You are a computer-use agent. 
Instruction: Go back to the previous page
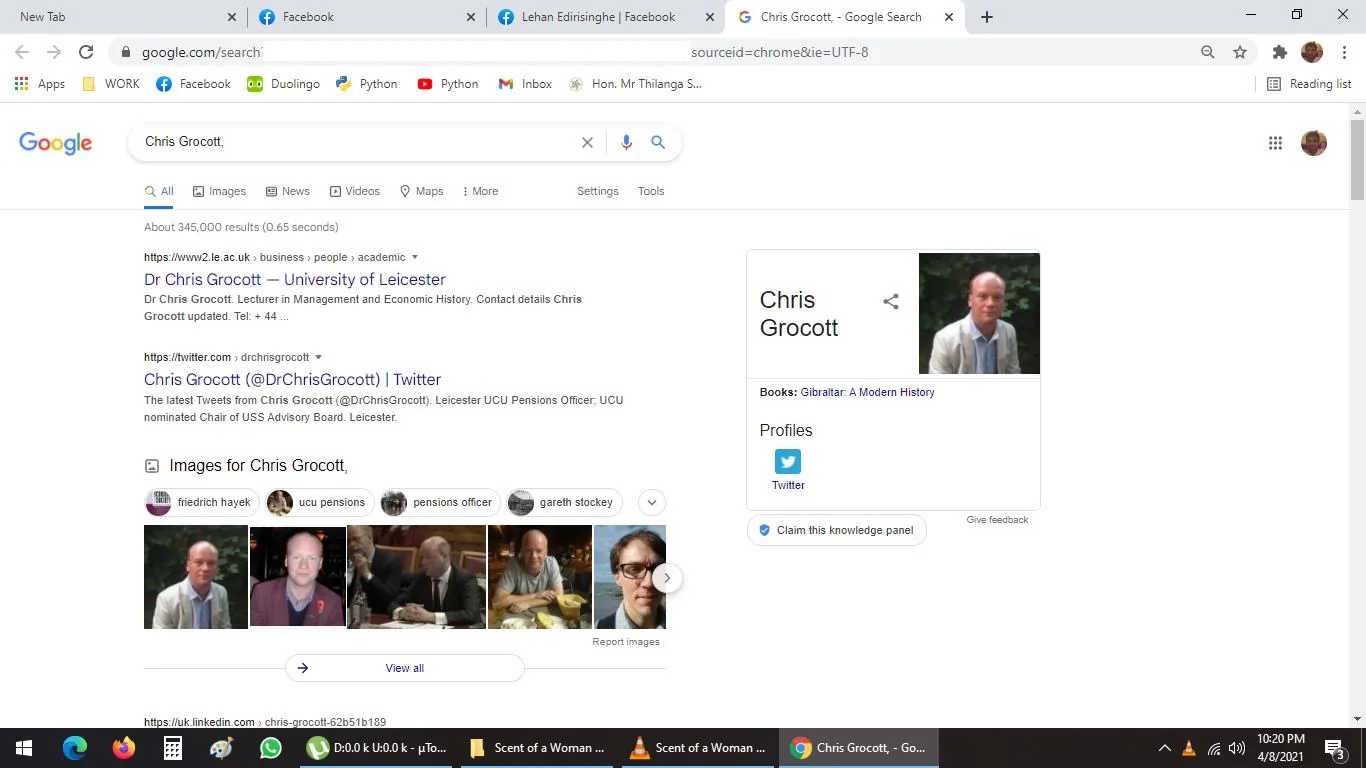coord(22,52)
